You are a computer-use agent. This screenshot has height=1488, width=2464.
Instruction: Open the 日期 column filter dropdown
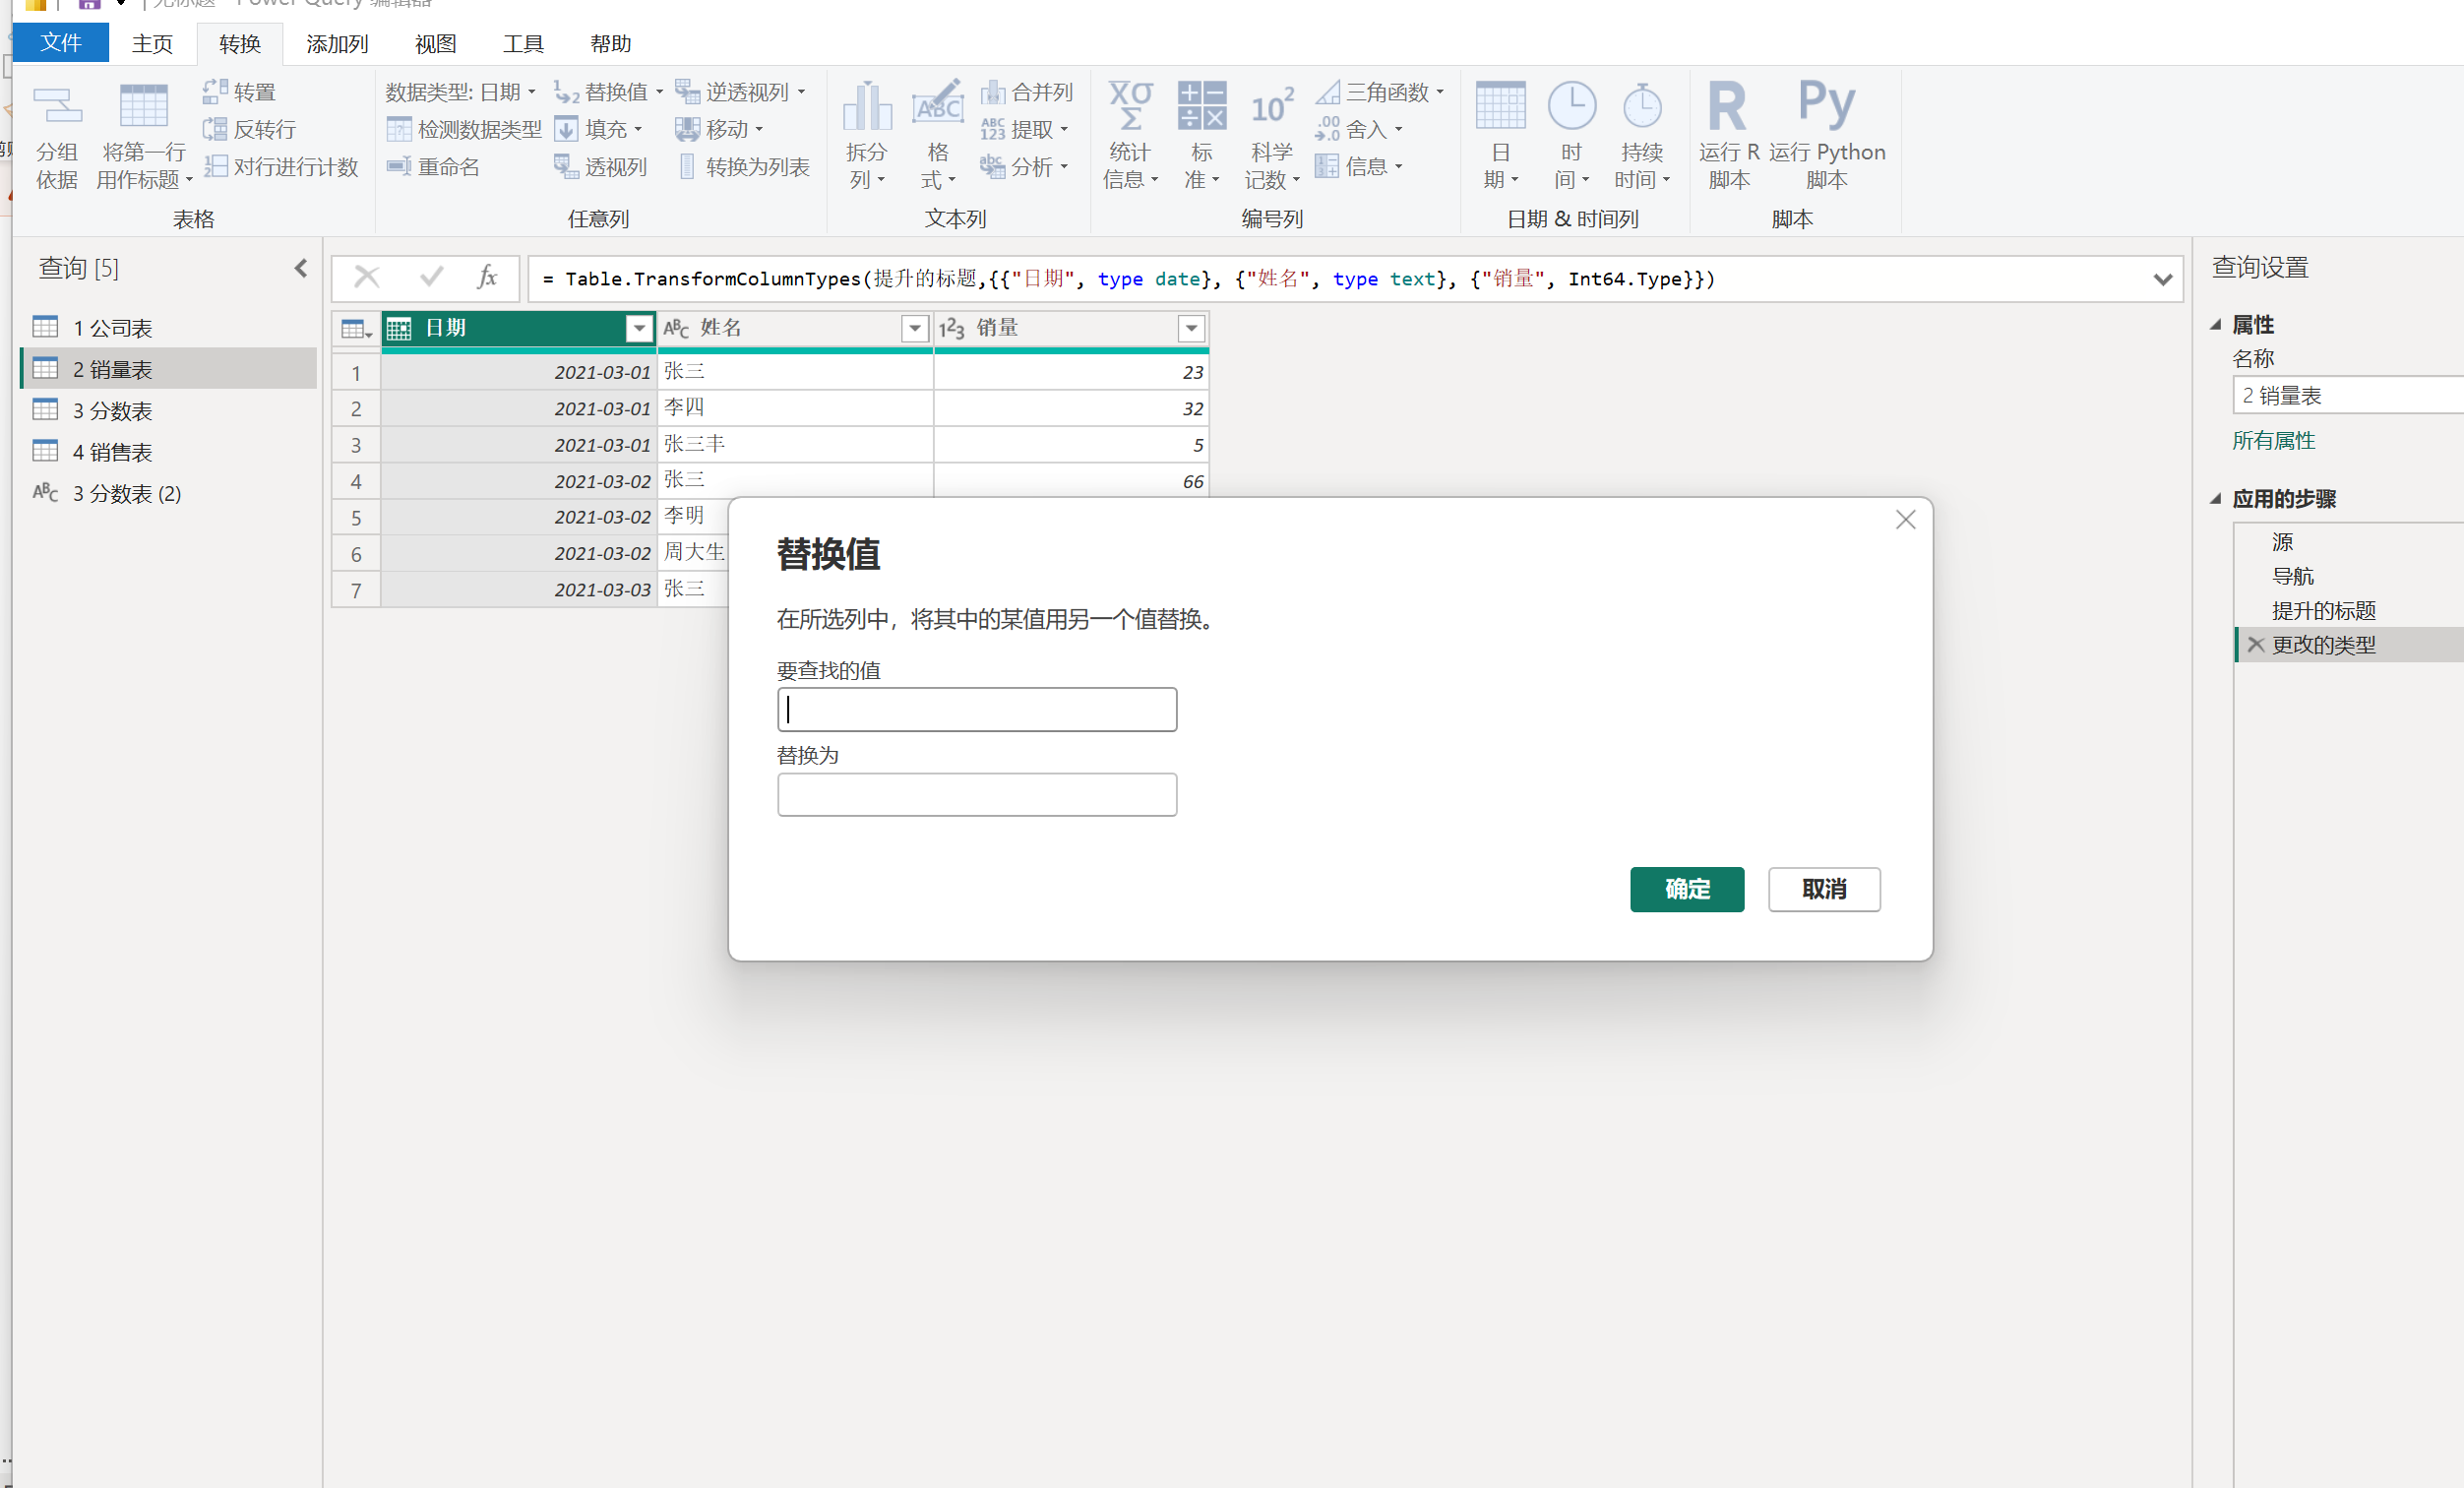pyautogui.click(x=638, y=328)
